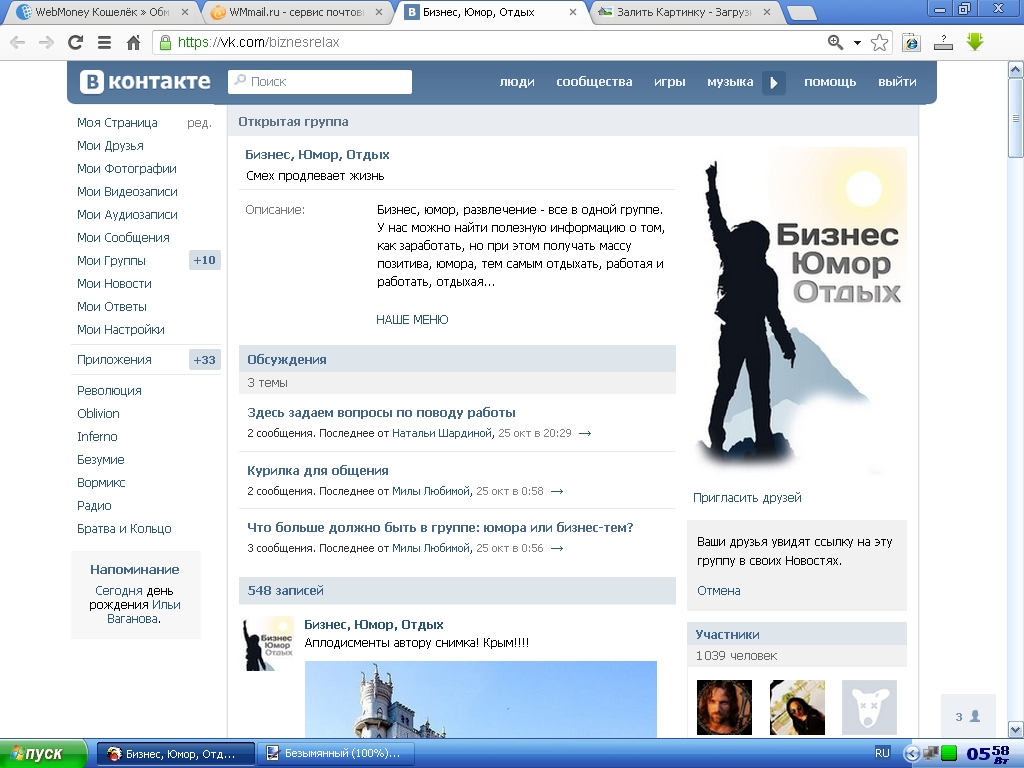Open Мои Сообщения in left sidebar
Screen dimensions: 1024x768
[123, 238]
